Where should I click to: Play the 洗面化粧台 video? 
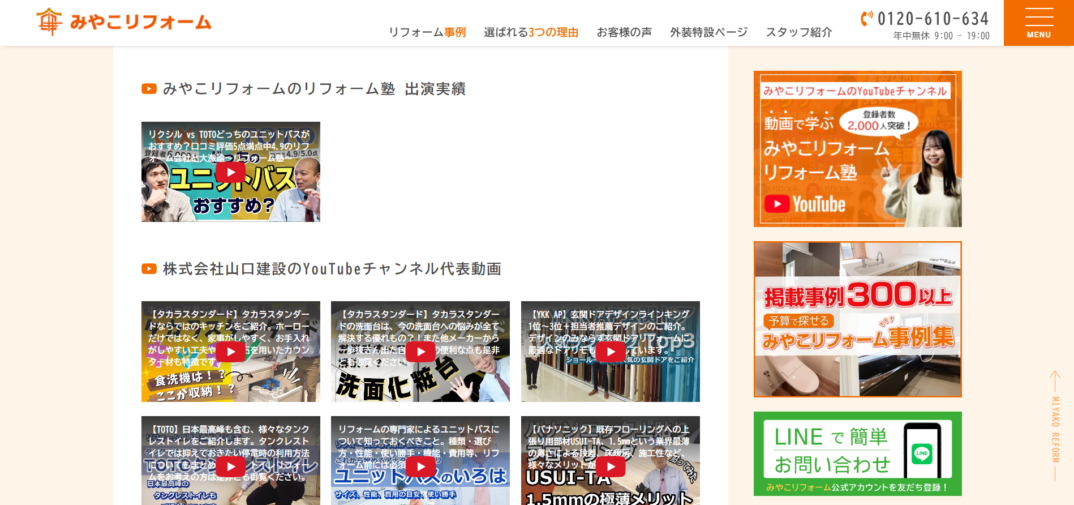[x=420, y=352]
